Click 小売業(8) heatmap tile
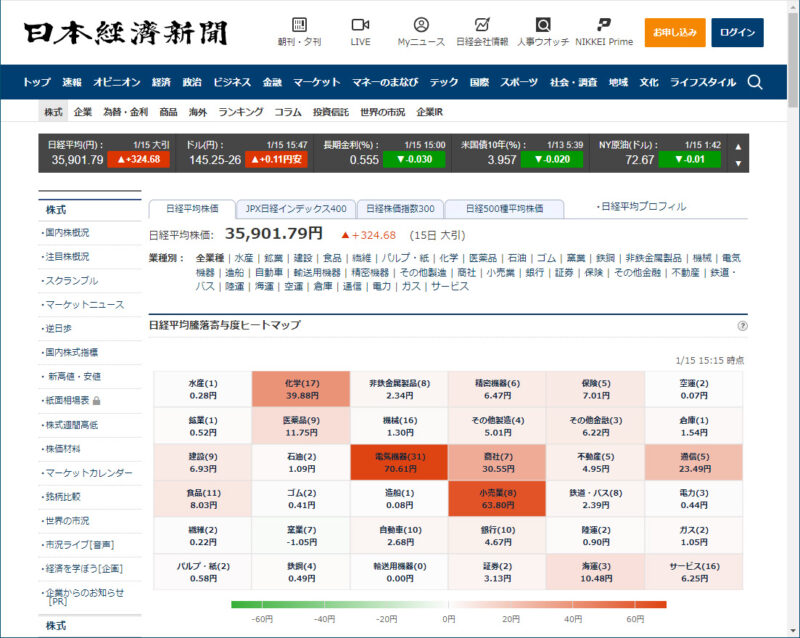This screenshot has width=800, height=638. 497,498
